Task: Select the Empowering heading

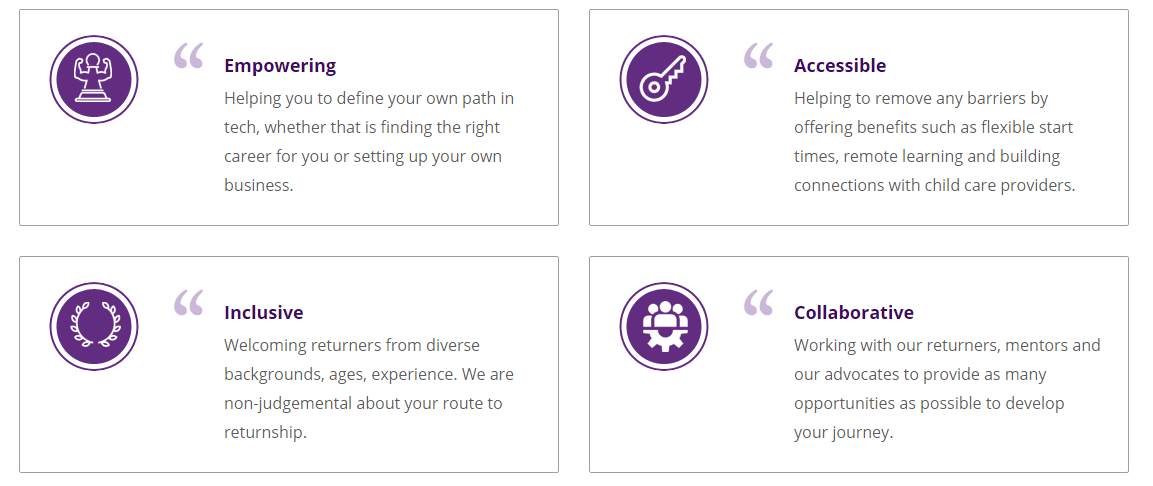Action: (x=280, y=65)
